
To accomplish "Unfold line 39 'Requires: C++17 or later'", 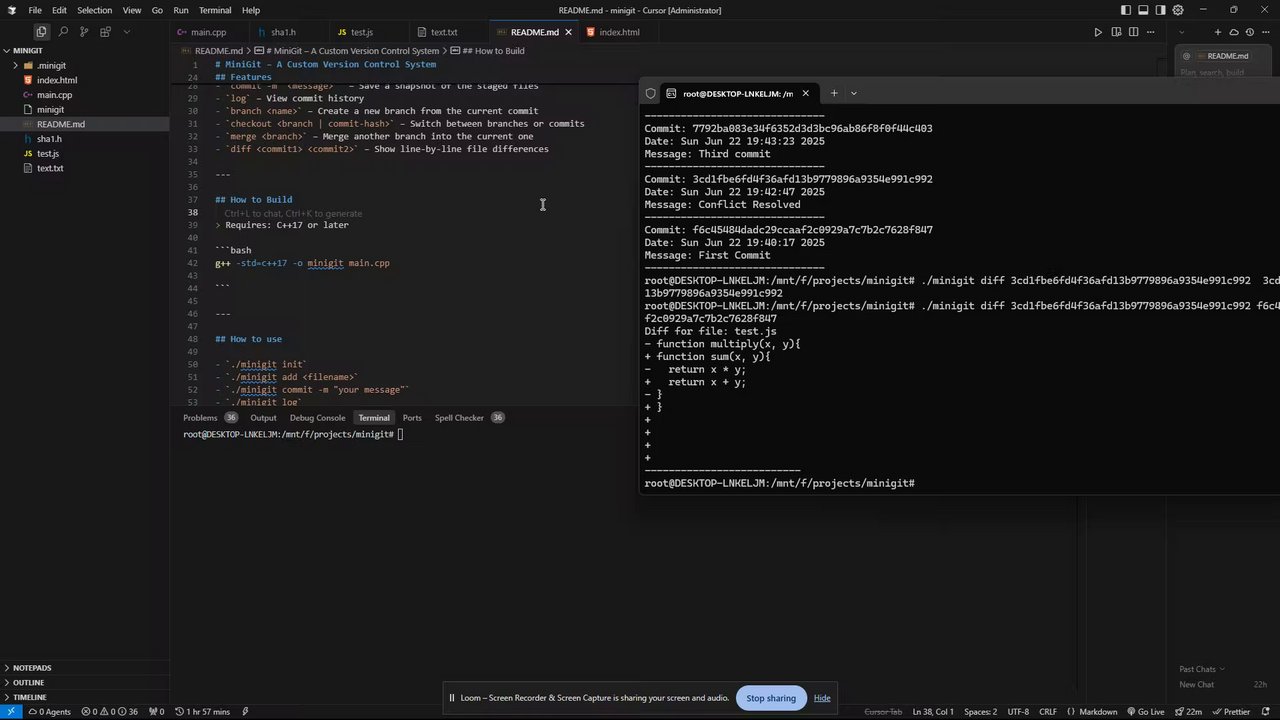I will (x=219, y=225).
